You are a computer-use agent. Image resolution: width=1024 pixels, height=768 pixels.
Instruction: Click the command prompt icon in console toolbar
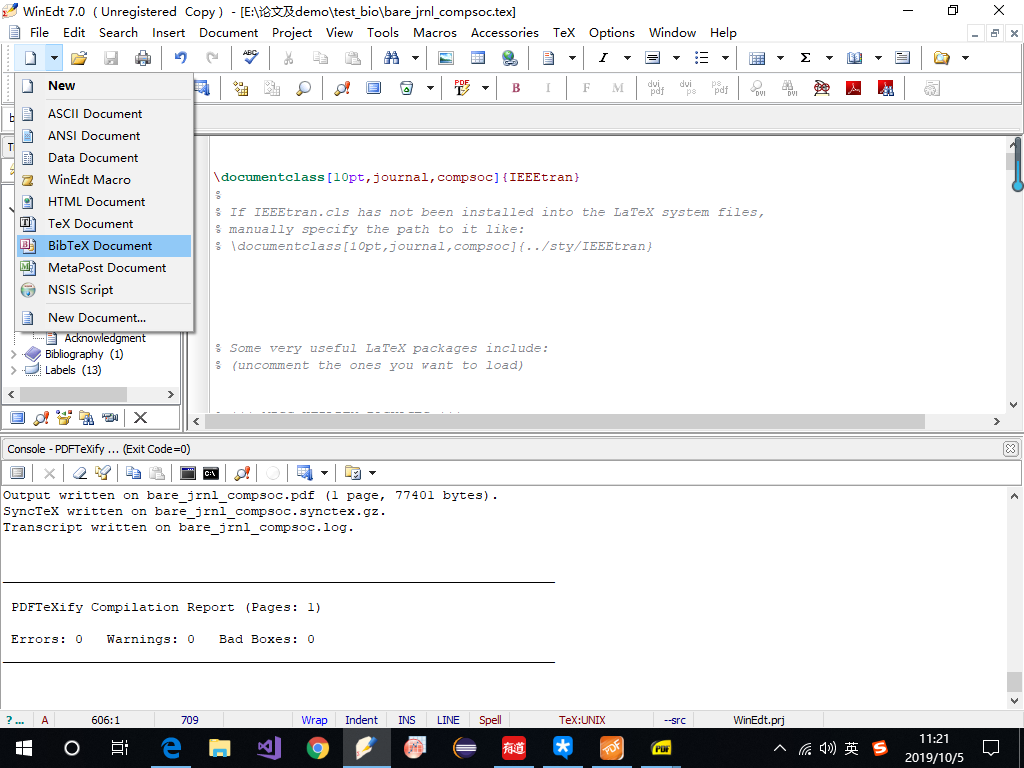click(211, 473)
